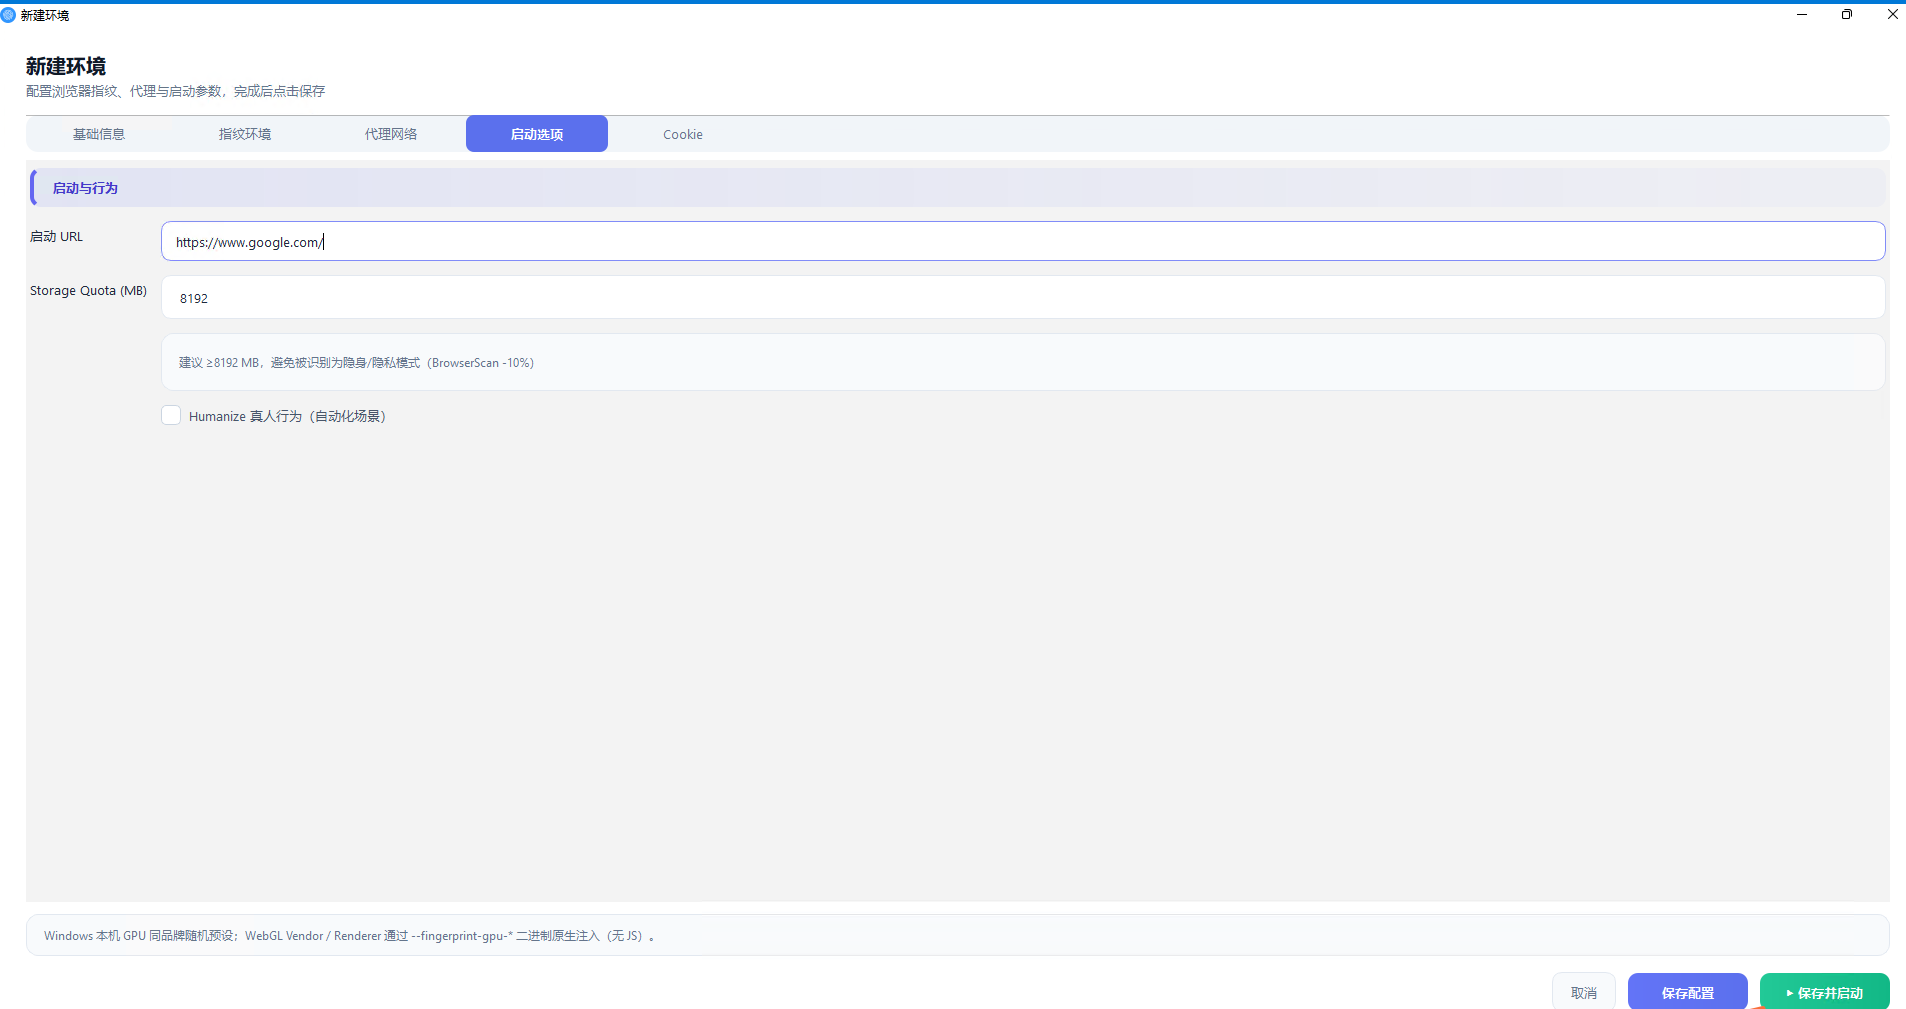Click 保存配置 button
The width and height of the screenshot is (1906, 1009).
point(1688,992)
